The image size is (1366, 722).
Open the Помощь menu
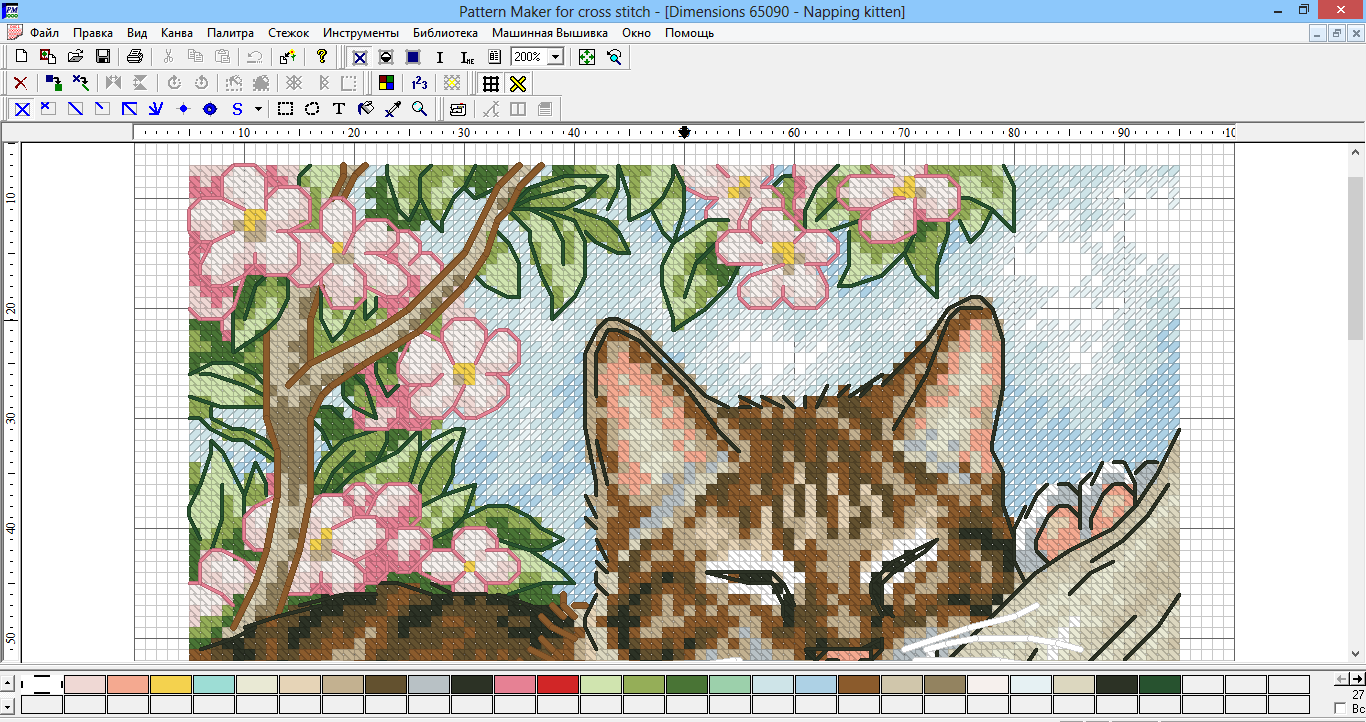[x=689, y=33]
